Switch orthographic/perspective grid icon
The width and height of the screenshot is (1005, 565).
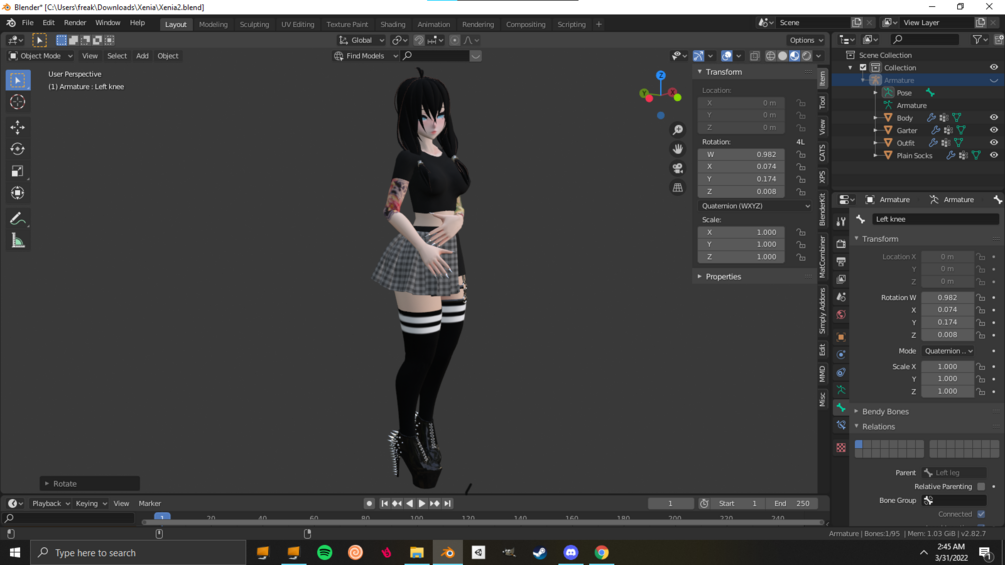point(677,188)
